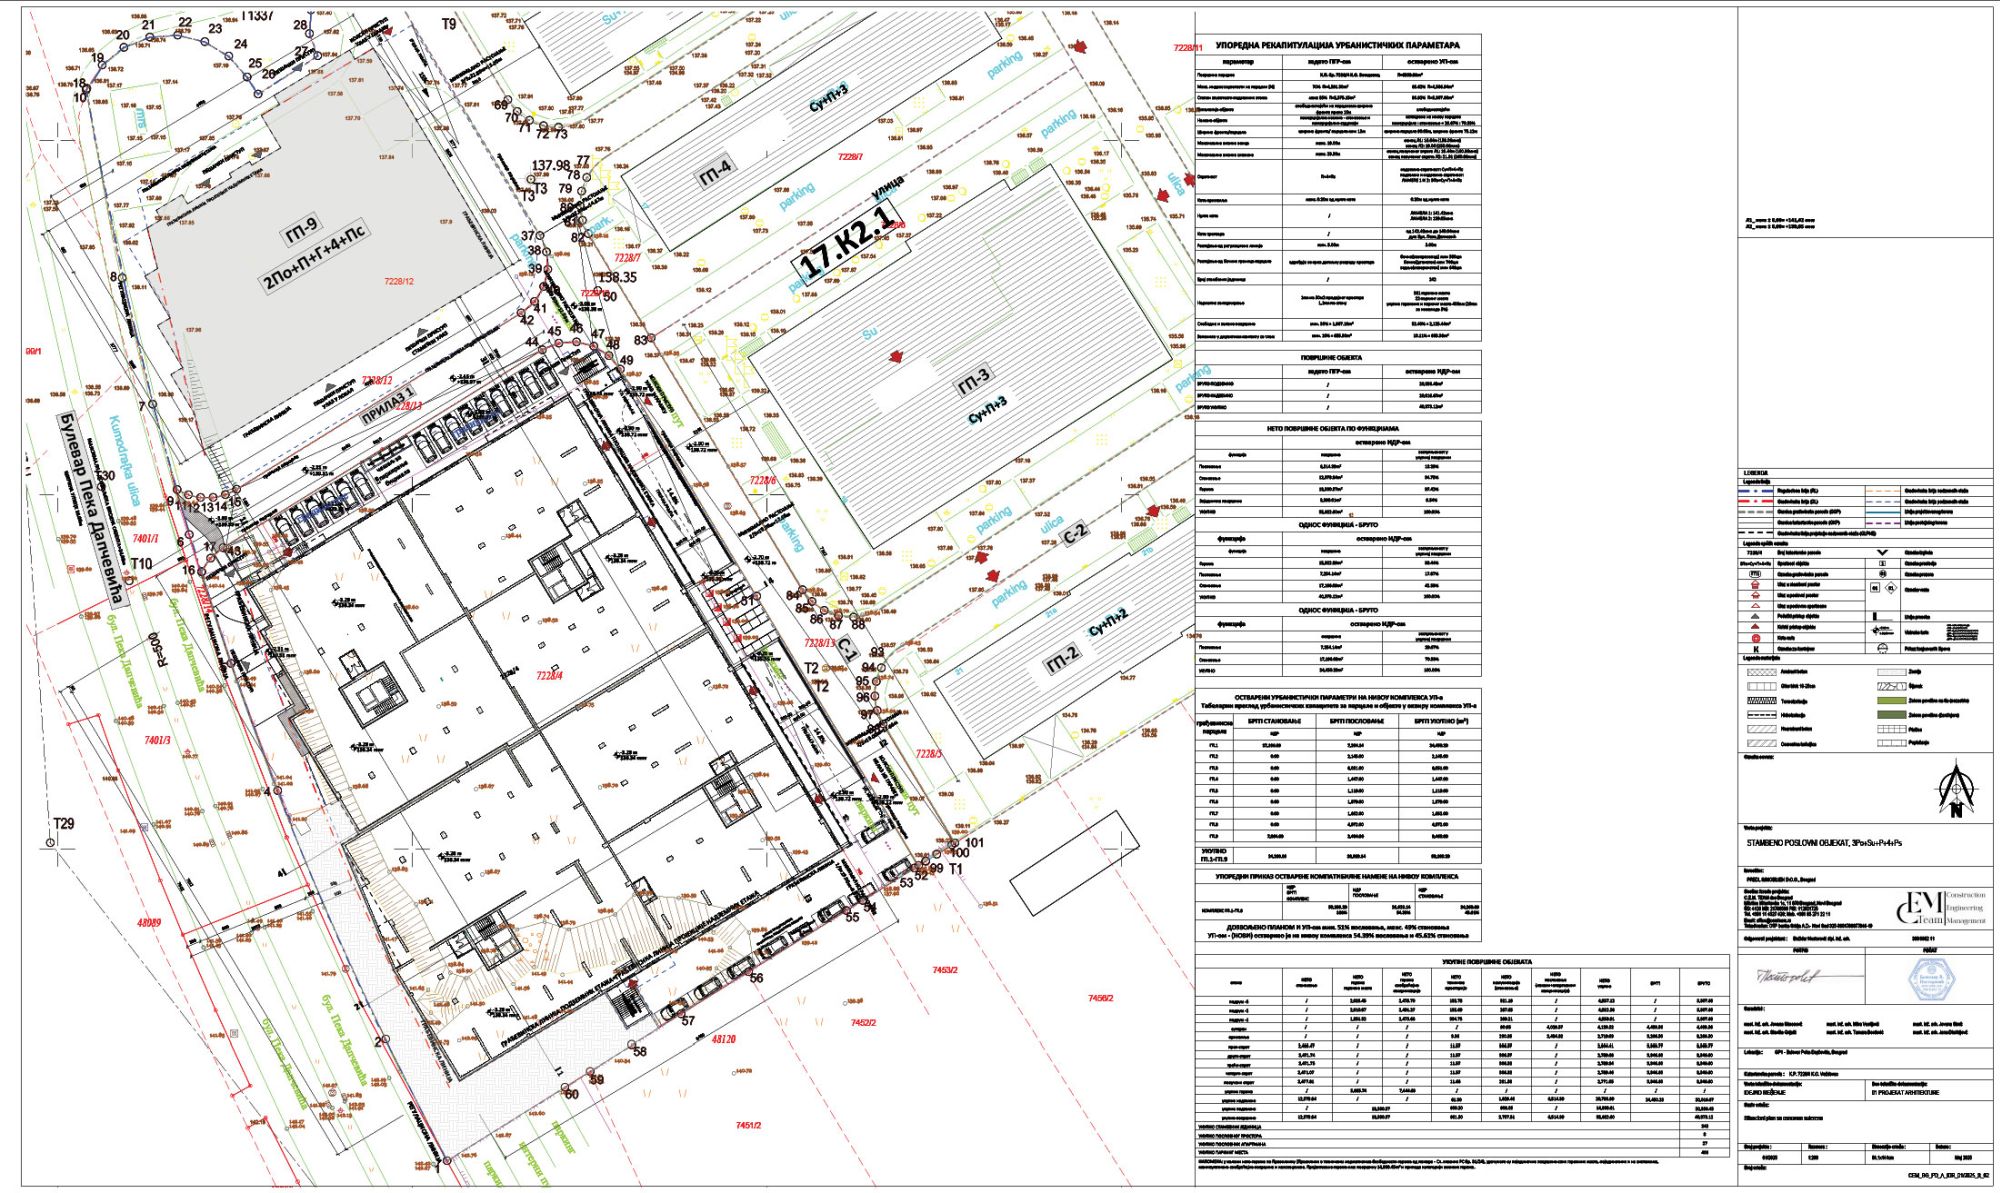
Task: Click the ПРИЛАЗ 1 access label
Action: [387, 404]
